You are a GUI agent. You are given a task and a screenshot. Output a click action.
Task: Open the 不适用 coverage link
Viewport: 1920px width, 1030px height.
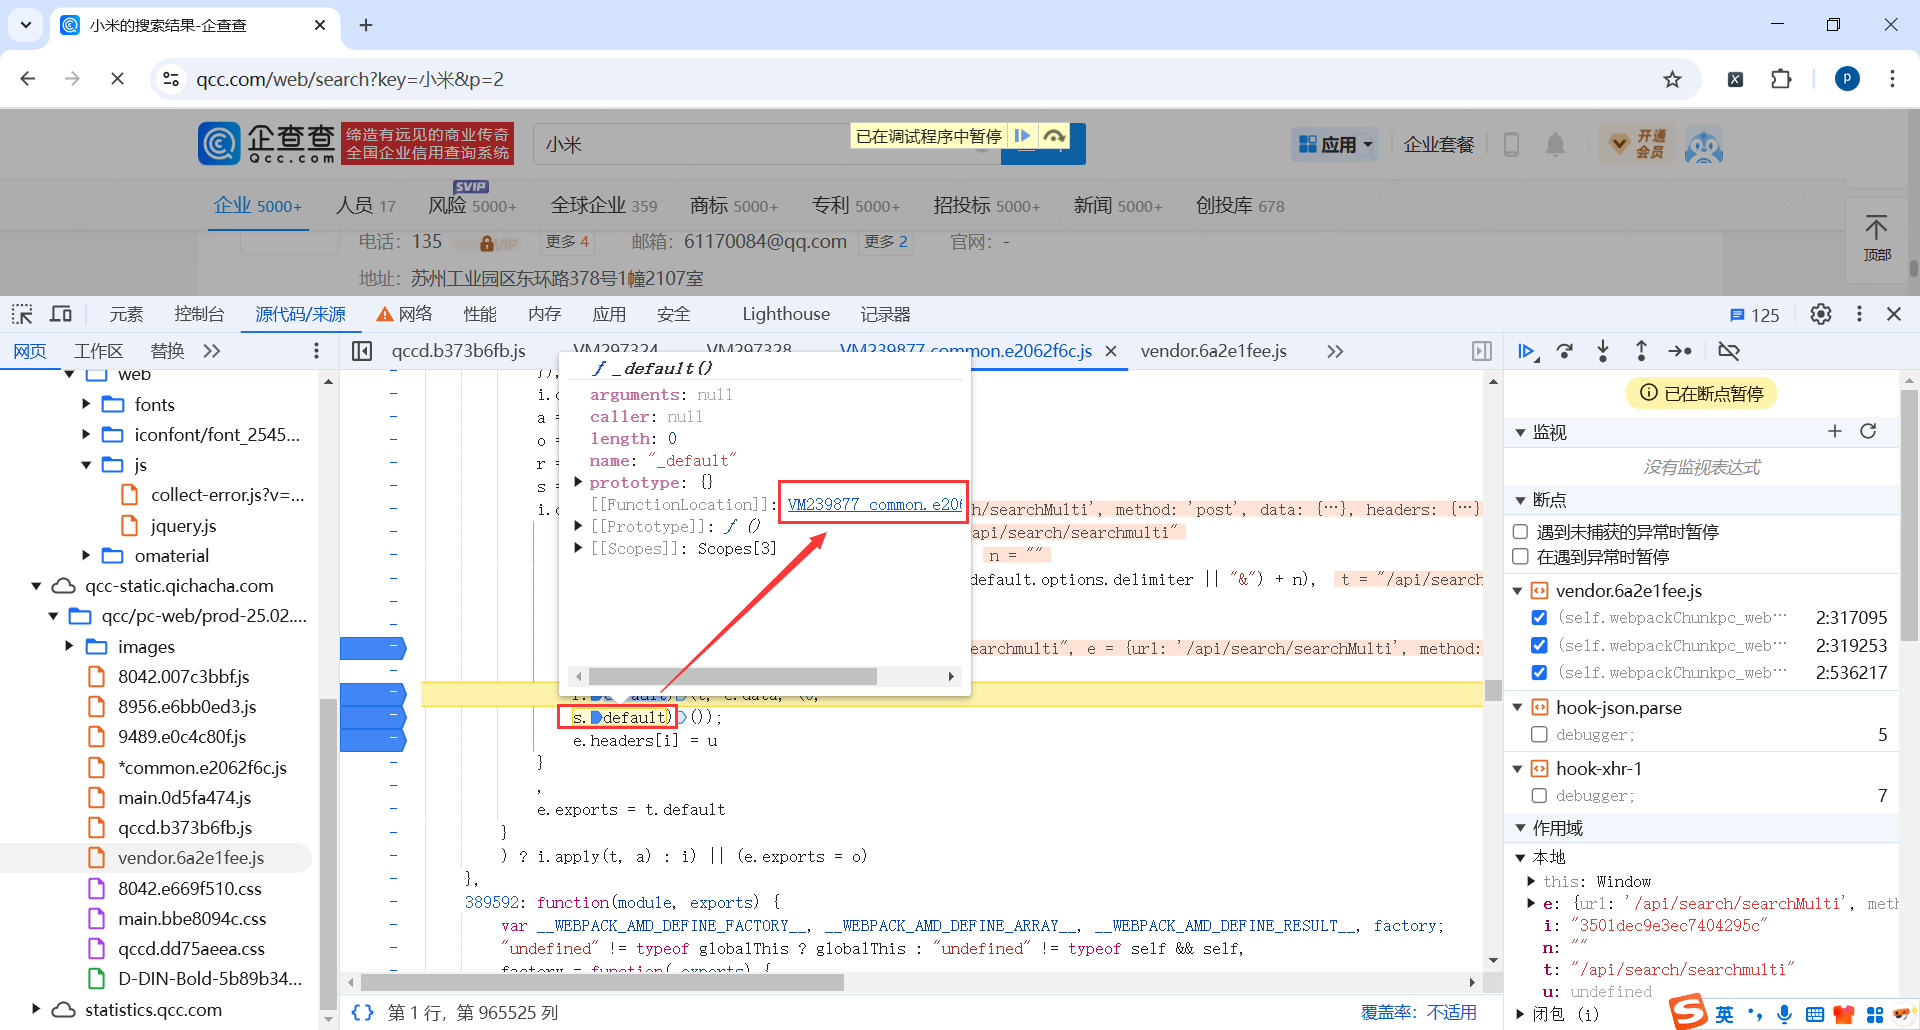click(1452, 1012)
